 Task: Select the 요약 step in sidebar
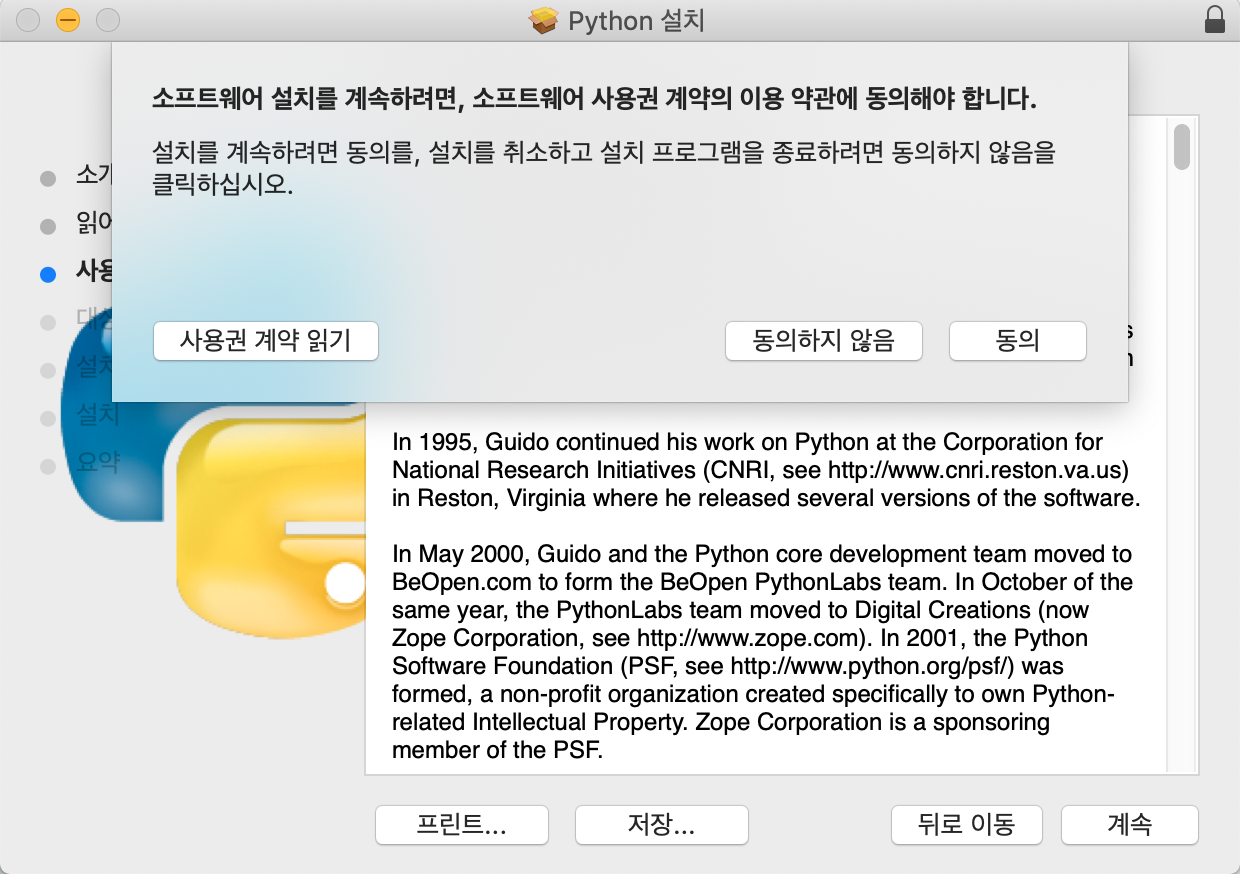[x=98, y=462]
